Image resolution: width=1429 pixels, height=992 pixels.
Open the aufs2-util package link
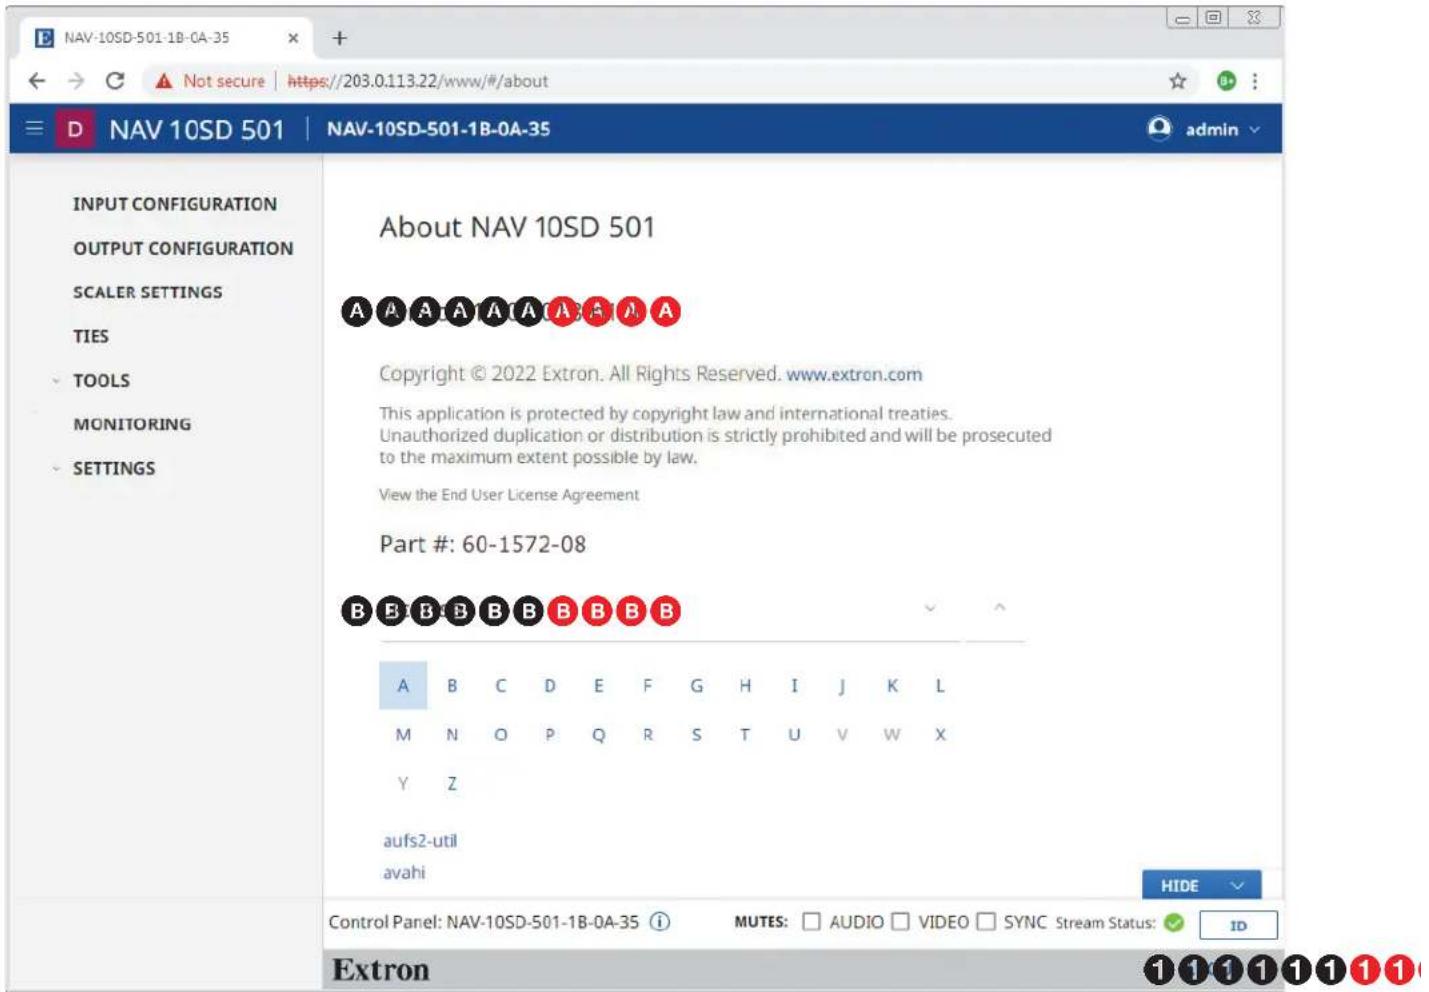[420, 840]
